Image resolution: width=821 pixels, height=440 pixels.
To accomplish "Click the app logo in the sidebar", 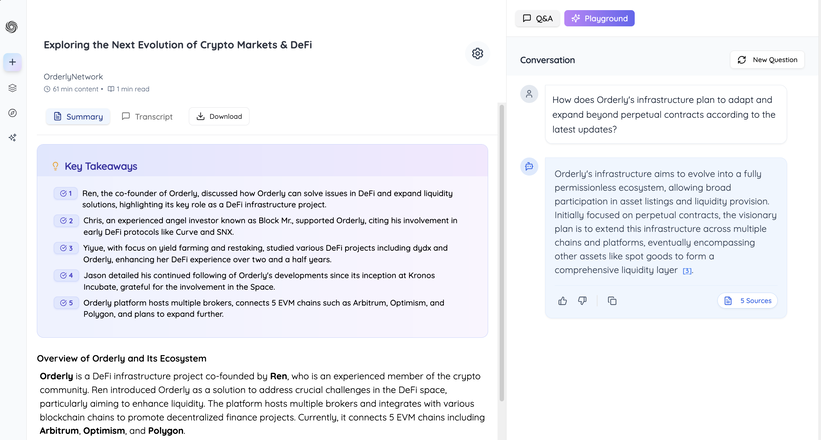I will click(12, 27).
